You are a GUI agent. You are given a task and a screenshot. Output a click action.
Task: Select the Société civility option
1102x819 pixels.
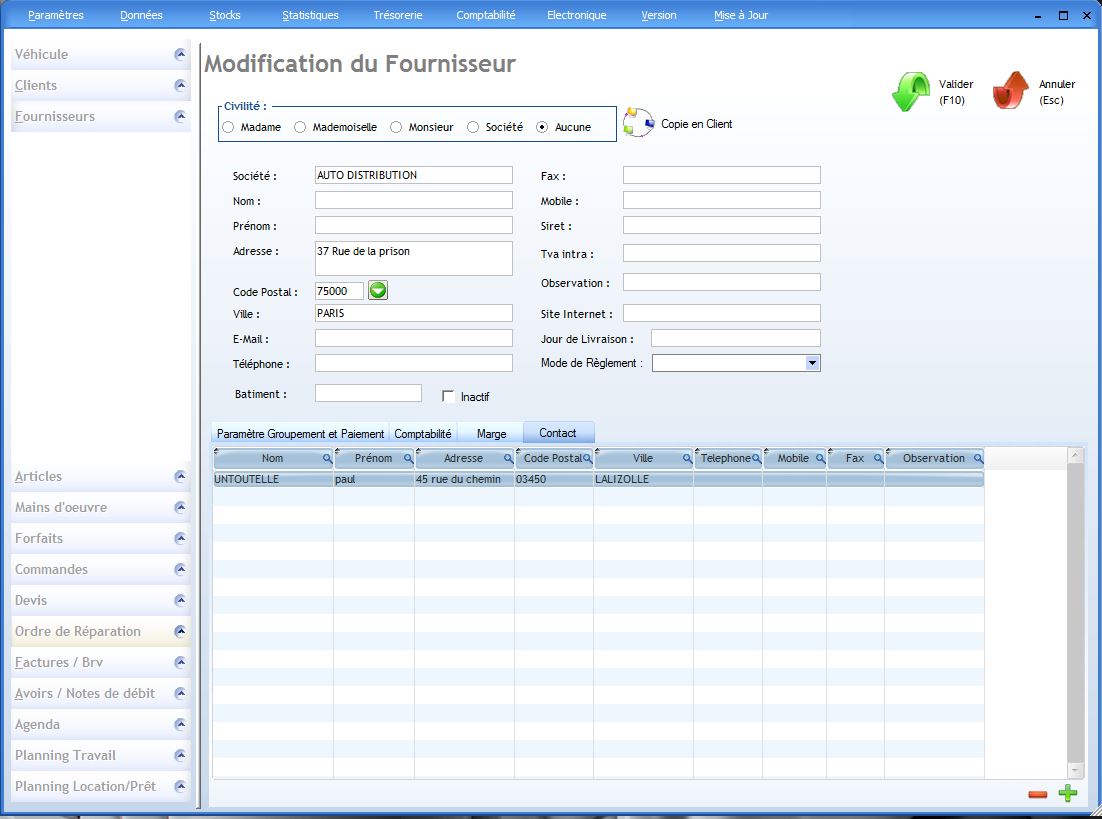(x=473, y=127)
